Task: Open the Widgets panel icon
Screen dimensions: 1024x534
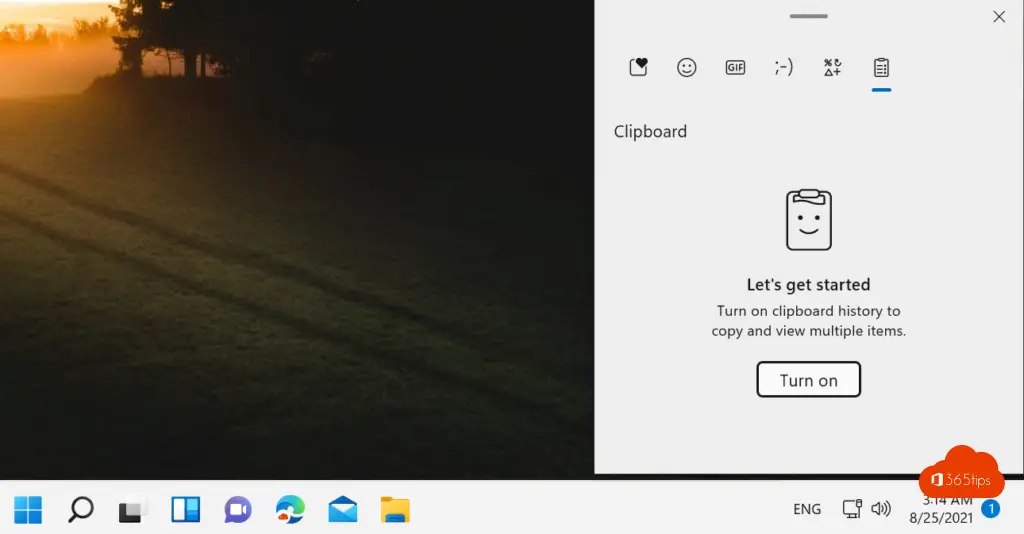Action: click(x=185, y=510)
